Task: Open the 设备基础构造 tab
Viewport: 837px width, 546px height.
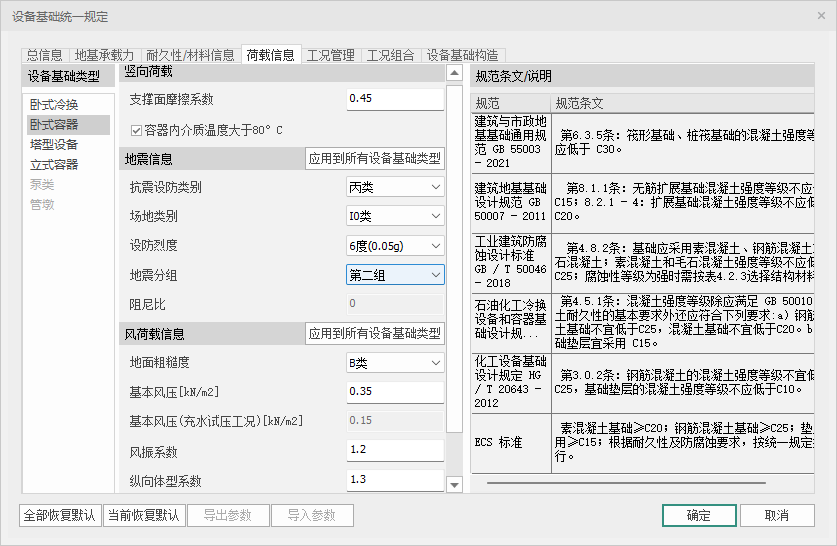Action: [463, 55]
